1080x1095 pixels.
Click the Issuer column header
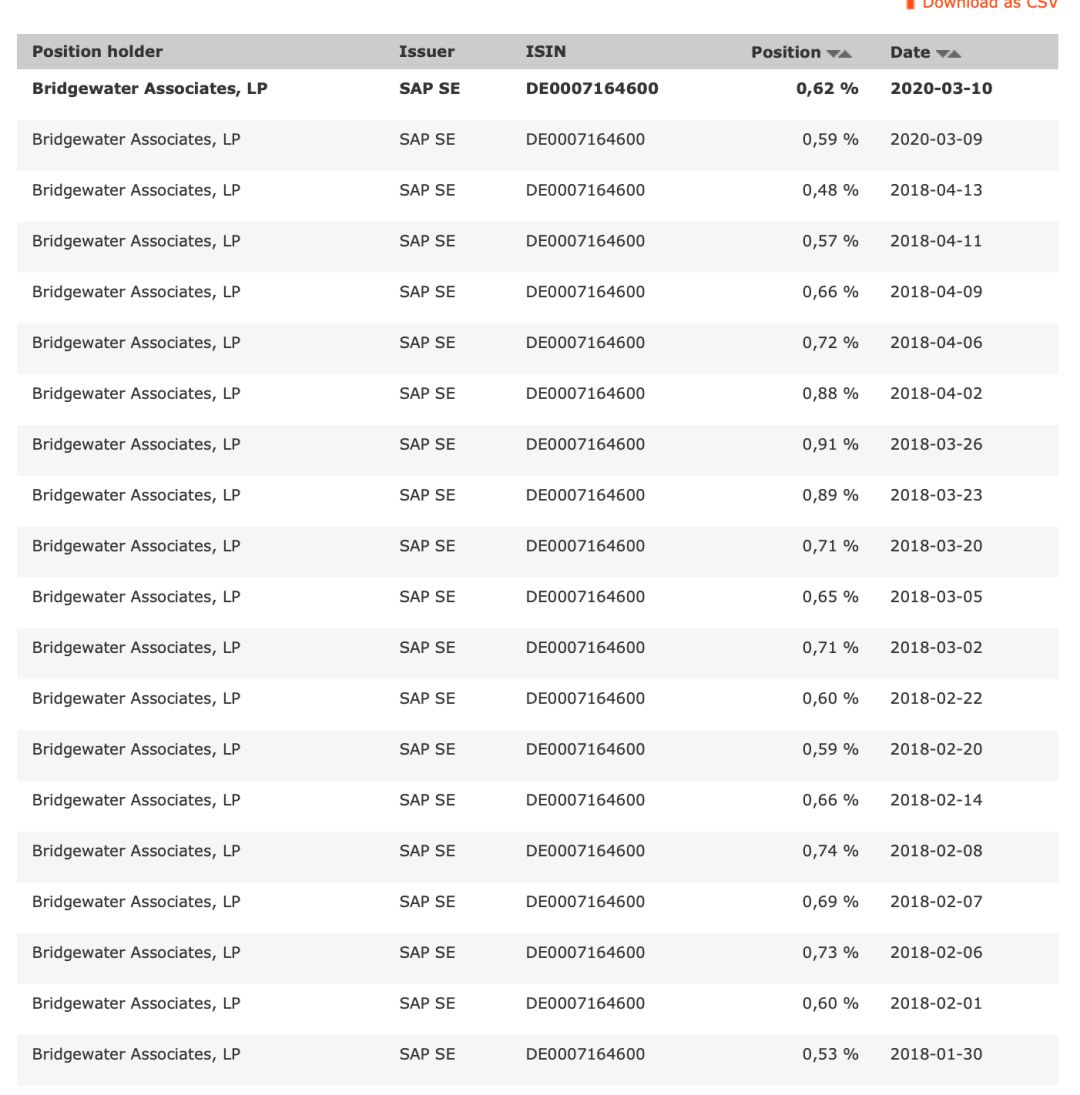tap(426, 52)
